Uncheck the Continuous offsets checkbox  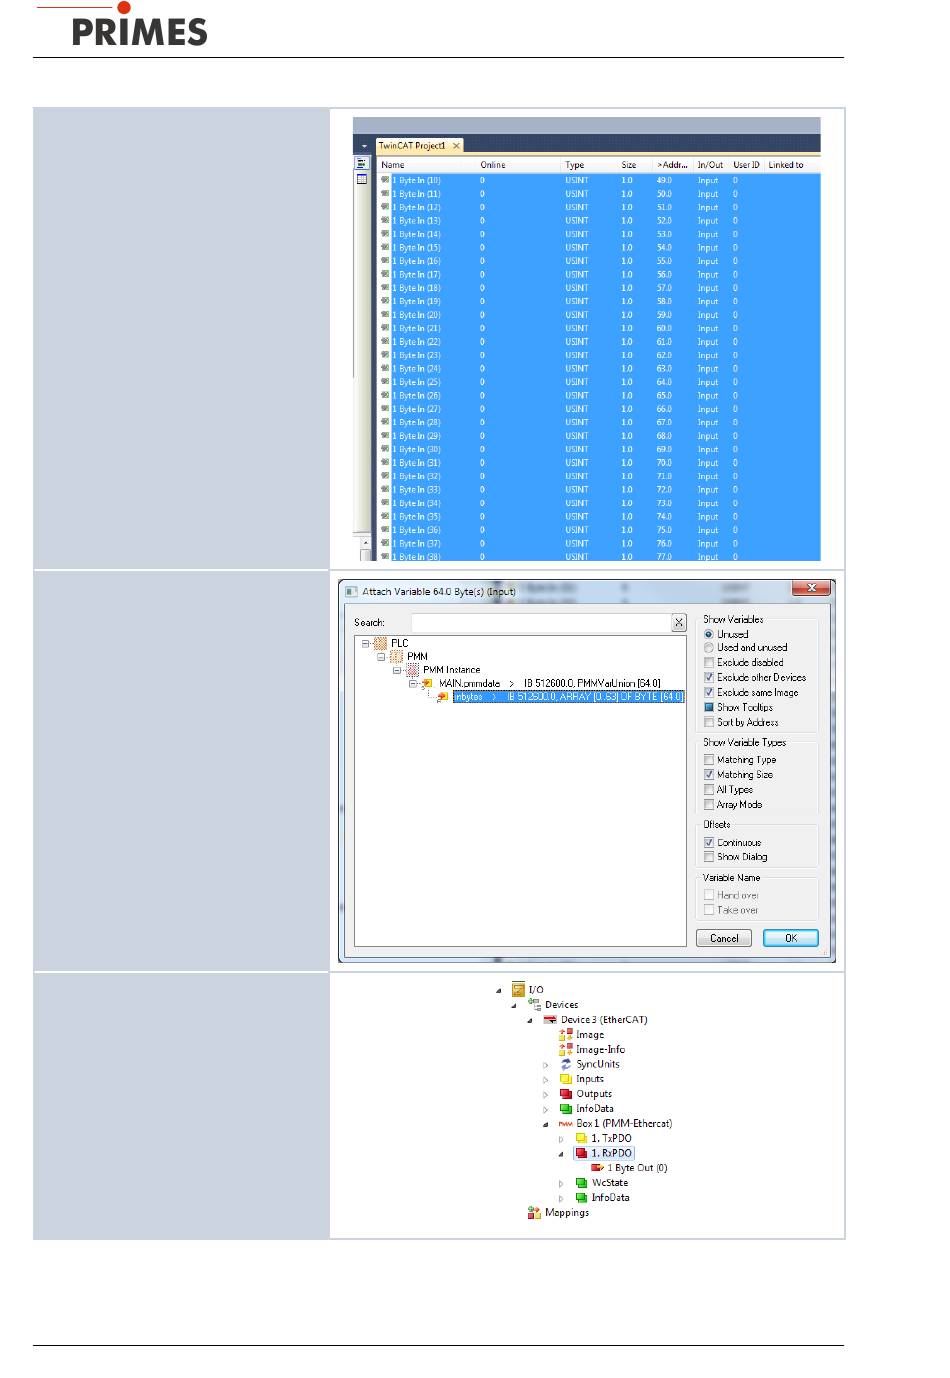(709, 842)
